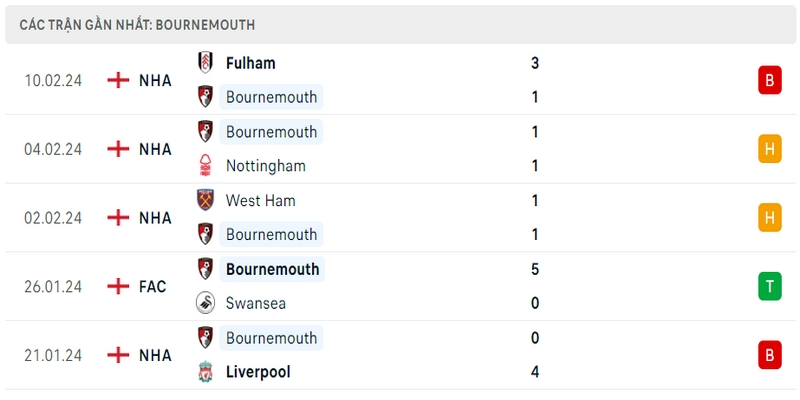Click the header Các trận gần nhất: Bournemouth
Screen dimensions: 800x400
coord(137,25)
